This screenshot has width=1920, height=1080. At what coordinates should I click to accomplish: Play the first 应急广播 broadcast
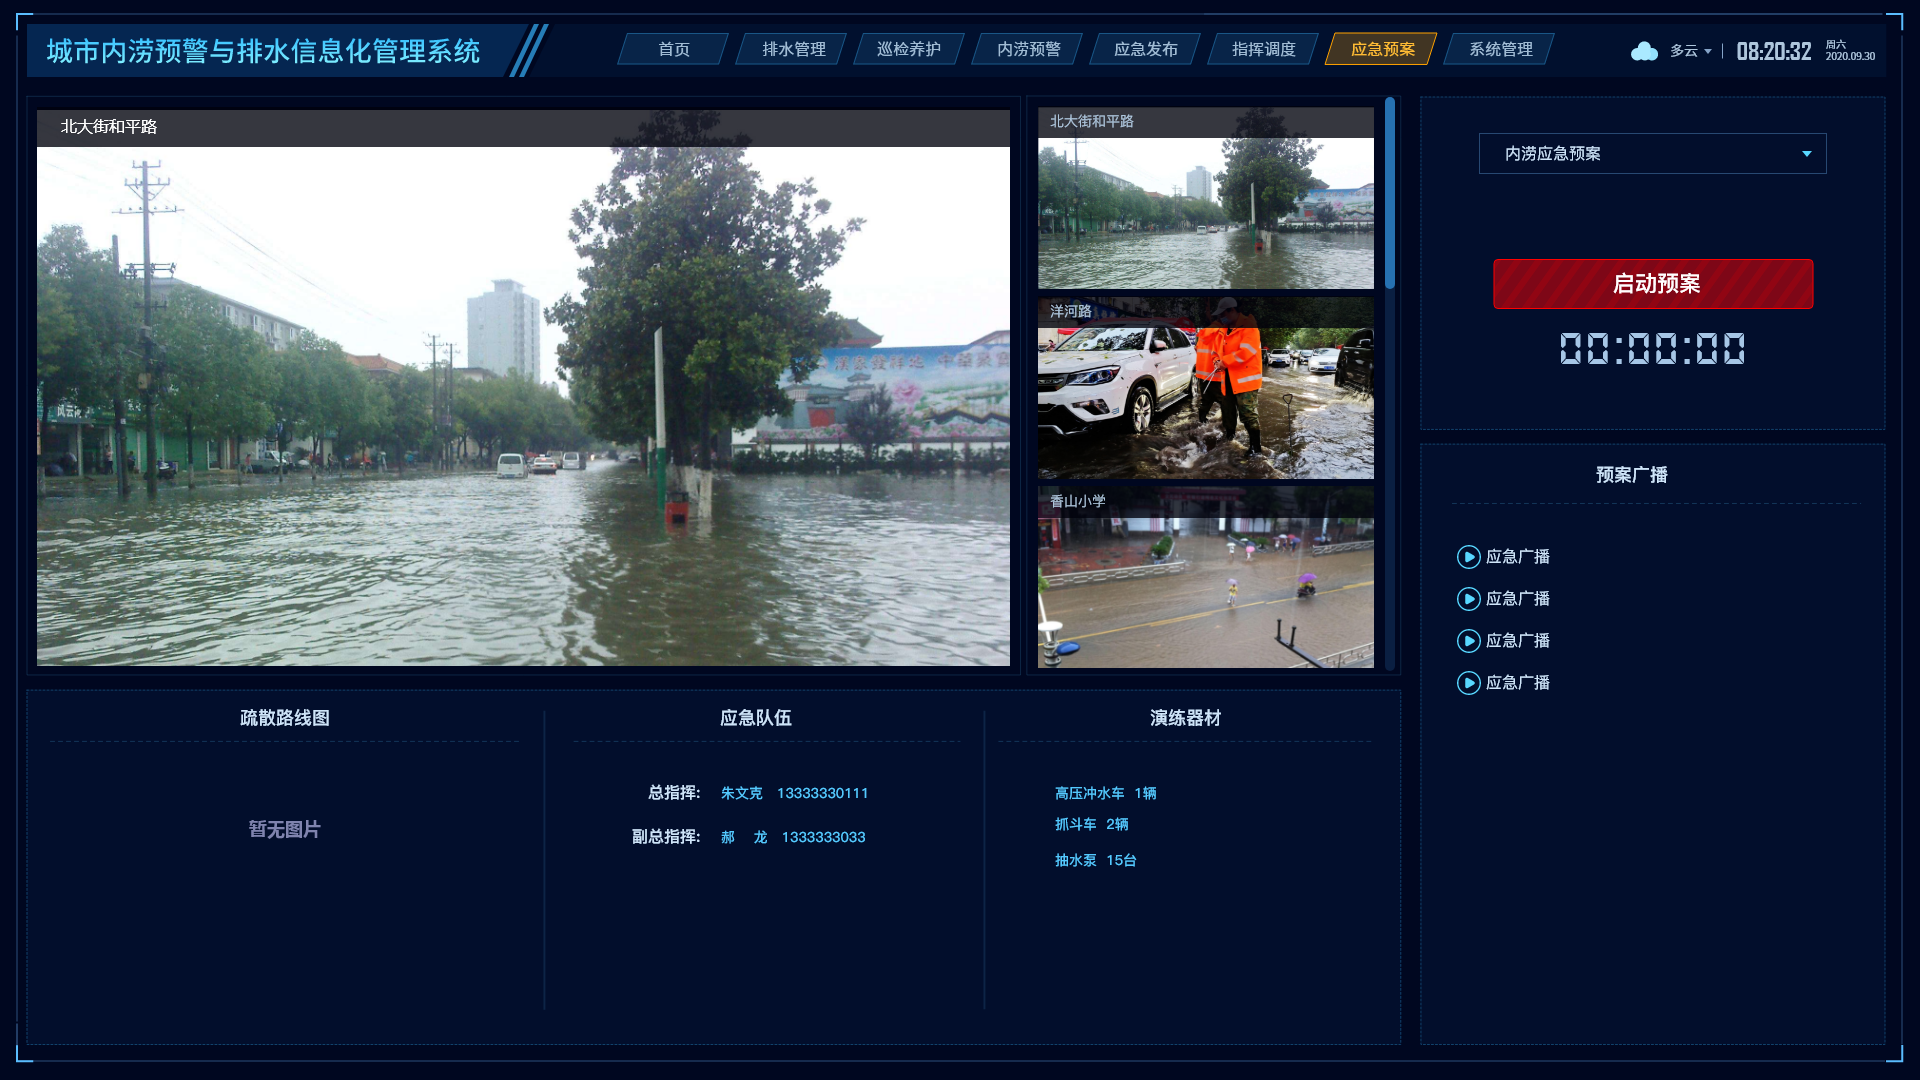(x=1468, y=557)
